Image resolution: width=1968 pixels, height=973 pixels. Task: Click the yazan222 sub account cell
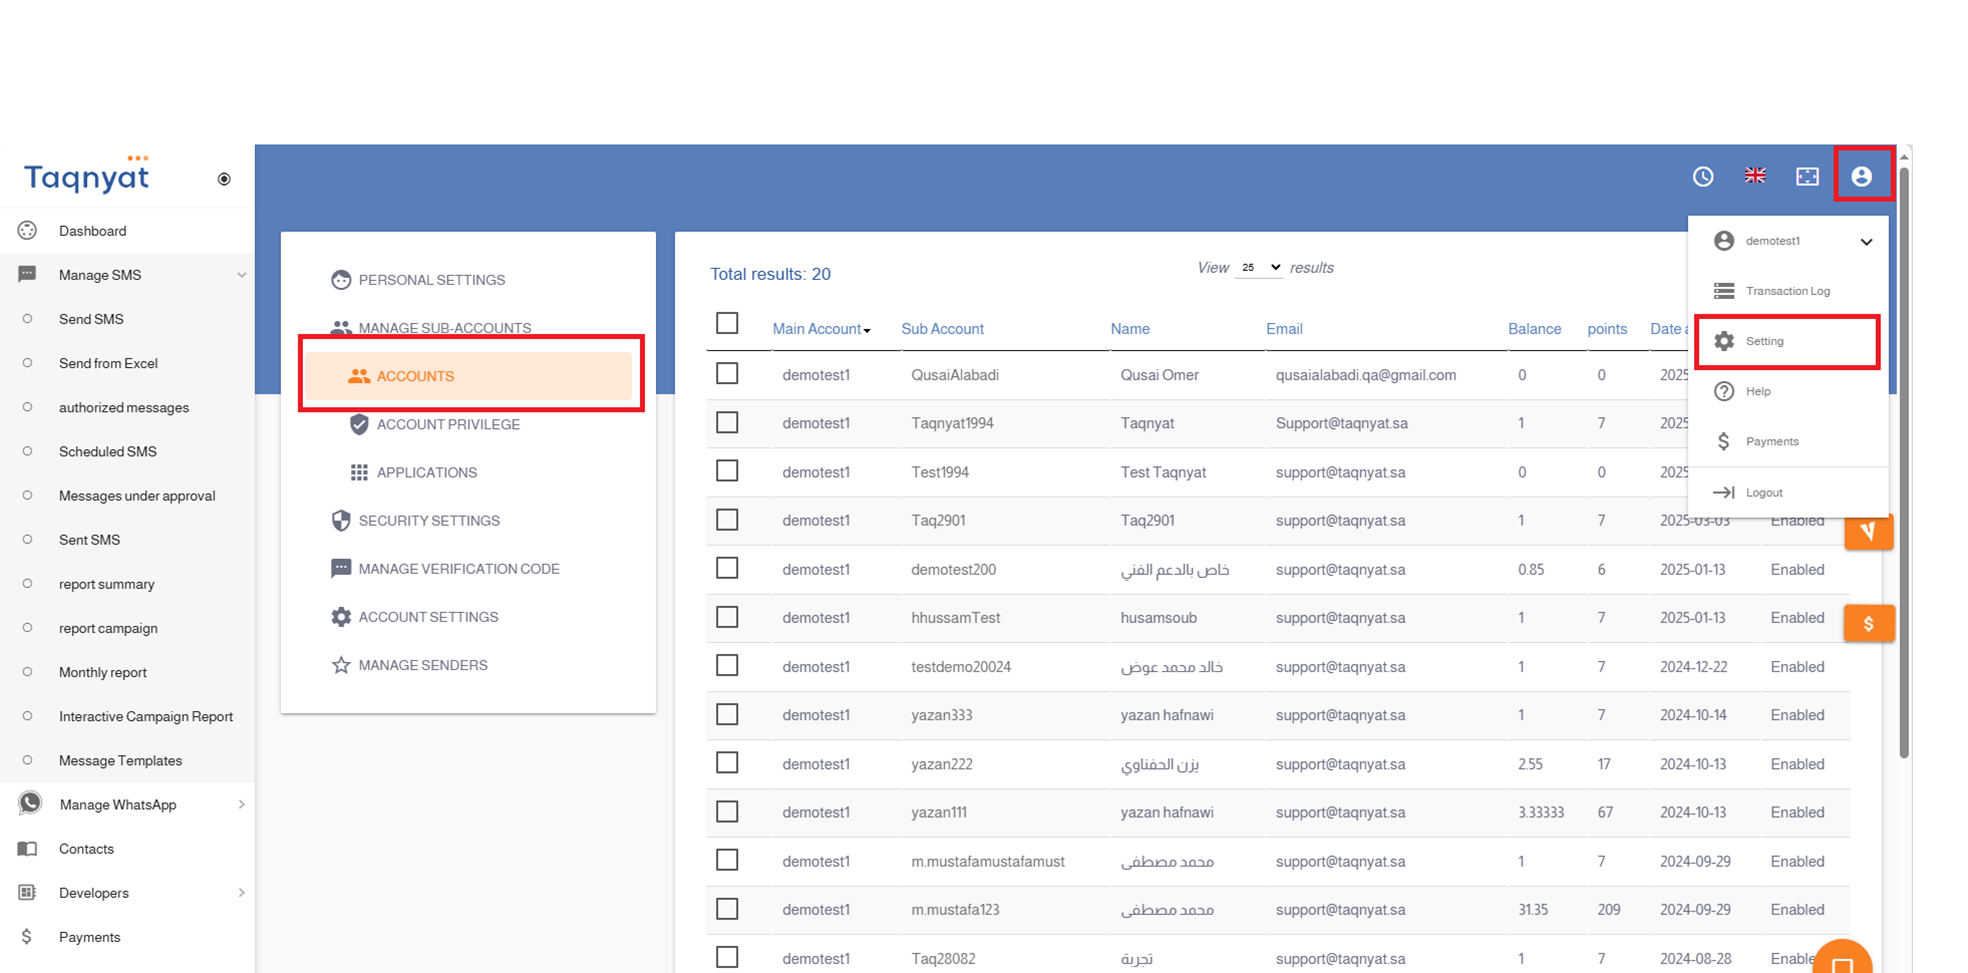tap(942, 764)
